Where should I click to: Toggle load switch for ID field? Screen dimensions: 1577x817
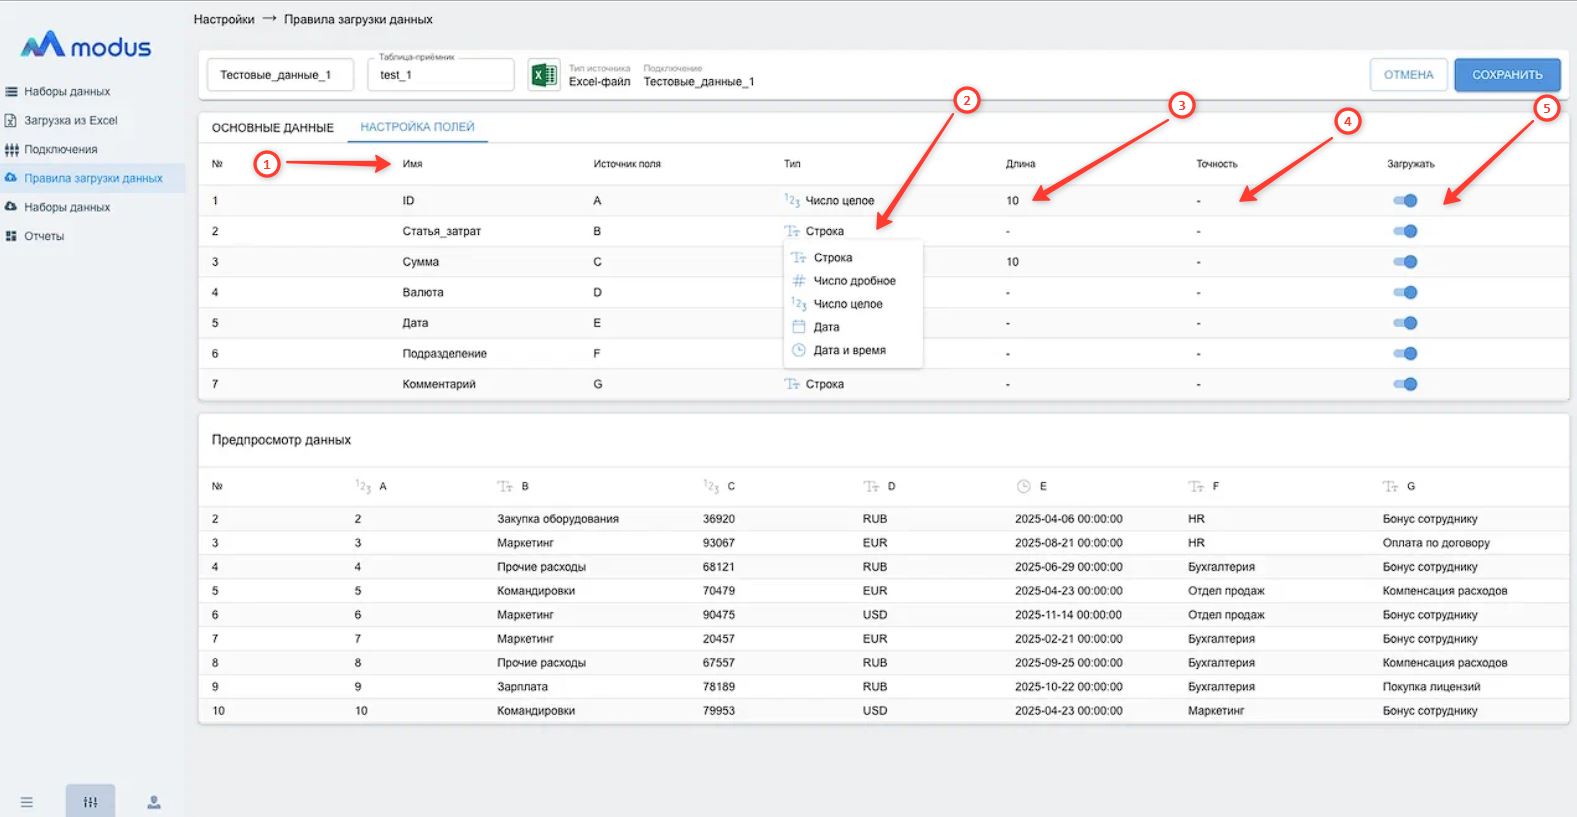point(1405,201)
